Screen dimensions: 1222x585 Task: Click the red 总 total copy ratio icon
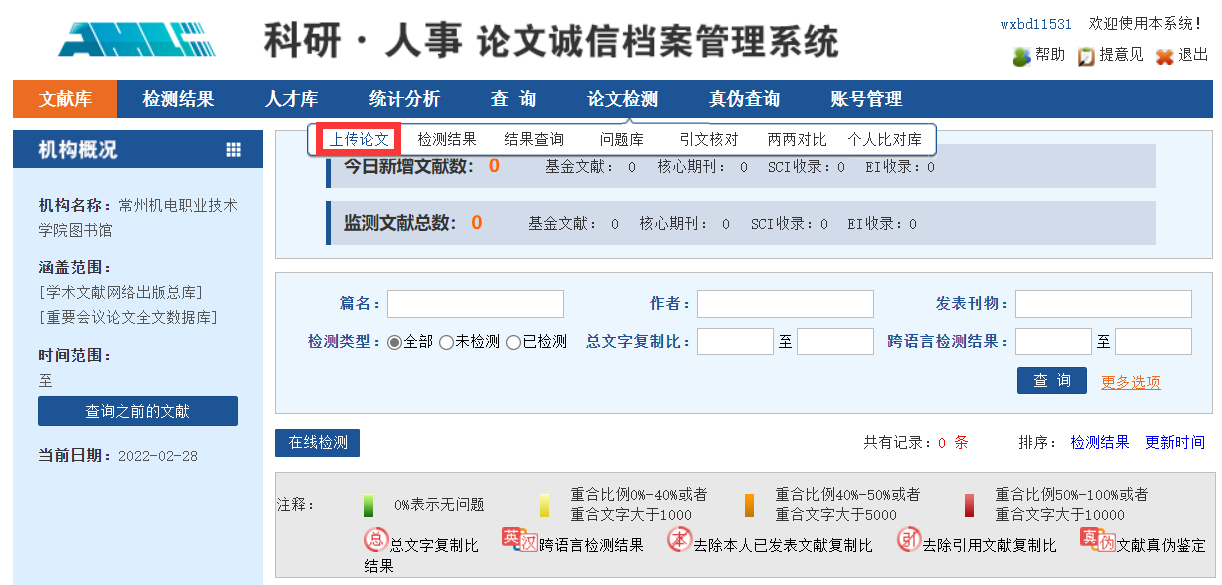(375, 541)
